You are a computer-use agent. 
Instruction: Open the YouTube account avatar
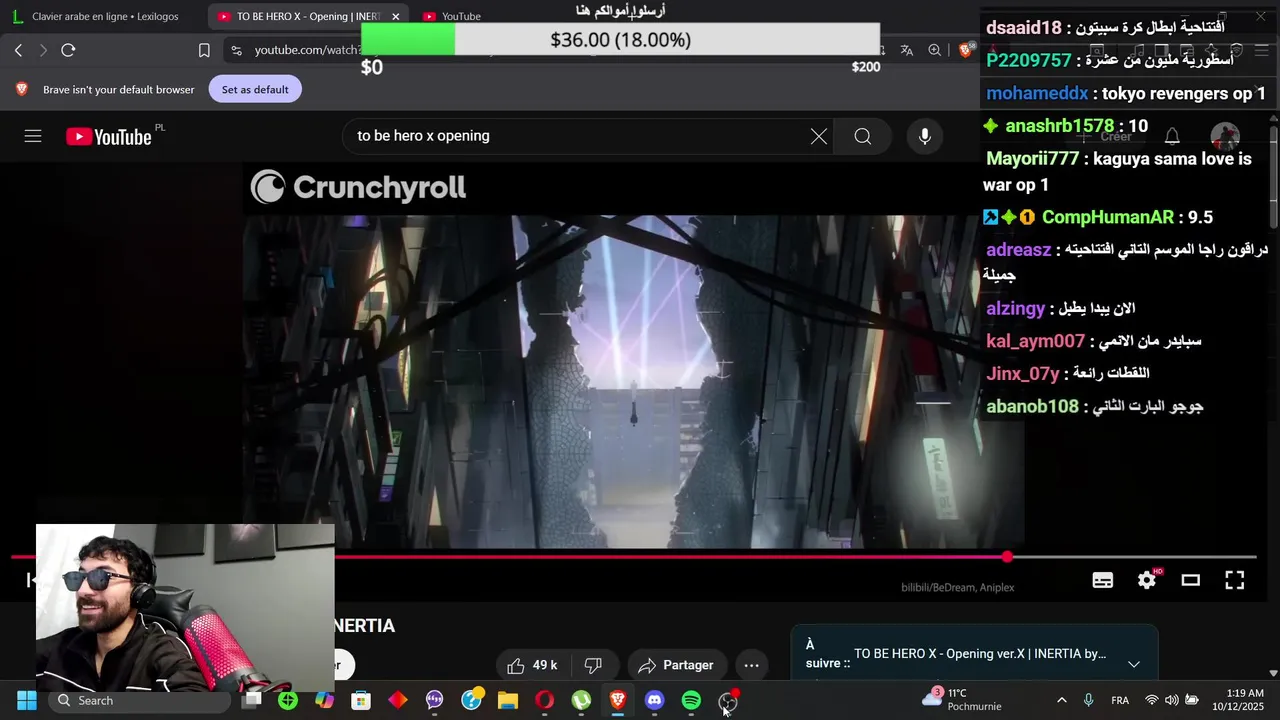point(1225,136)
